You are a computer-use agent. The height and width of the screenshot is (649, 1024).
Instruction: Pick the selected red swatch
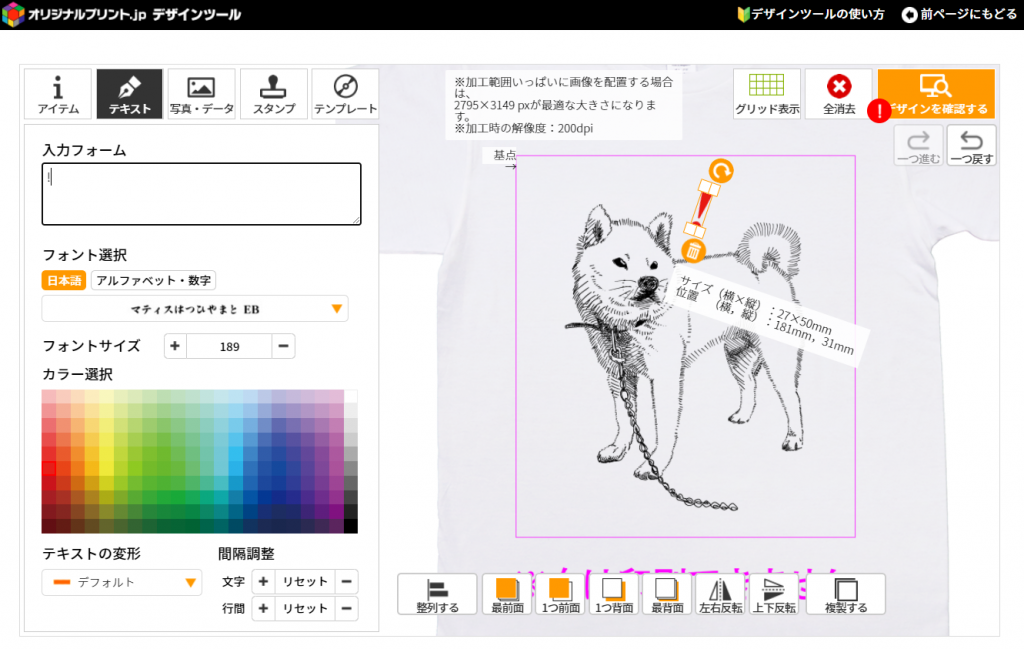coord(48,469)
